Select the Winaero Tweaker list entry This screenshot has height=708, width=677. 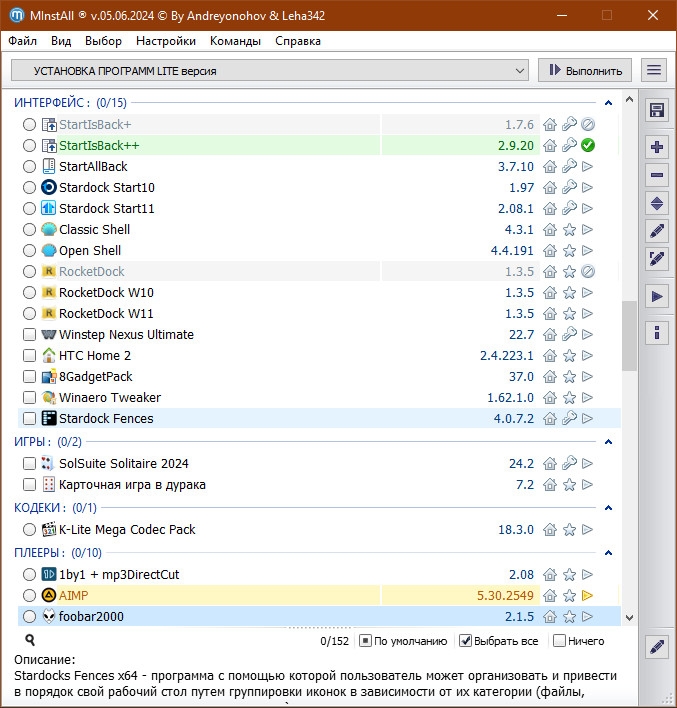pyautogui.click(x=319, y=397)
